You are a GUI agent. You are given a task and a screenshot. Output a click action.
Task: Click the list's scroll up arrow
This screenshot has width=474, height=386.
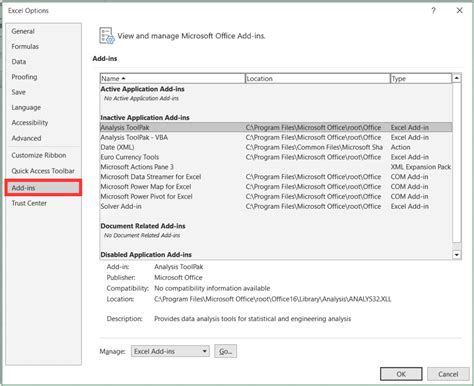[456, 78]
